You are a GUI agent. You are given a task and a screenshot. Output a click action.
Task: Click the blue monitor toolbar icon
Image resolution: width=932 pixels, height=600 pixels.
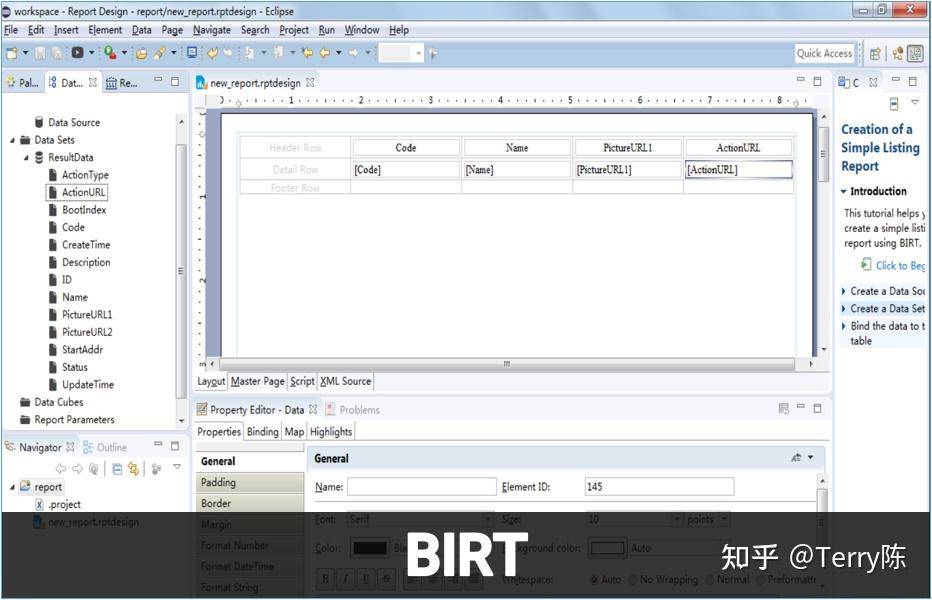(192, 53)
